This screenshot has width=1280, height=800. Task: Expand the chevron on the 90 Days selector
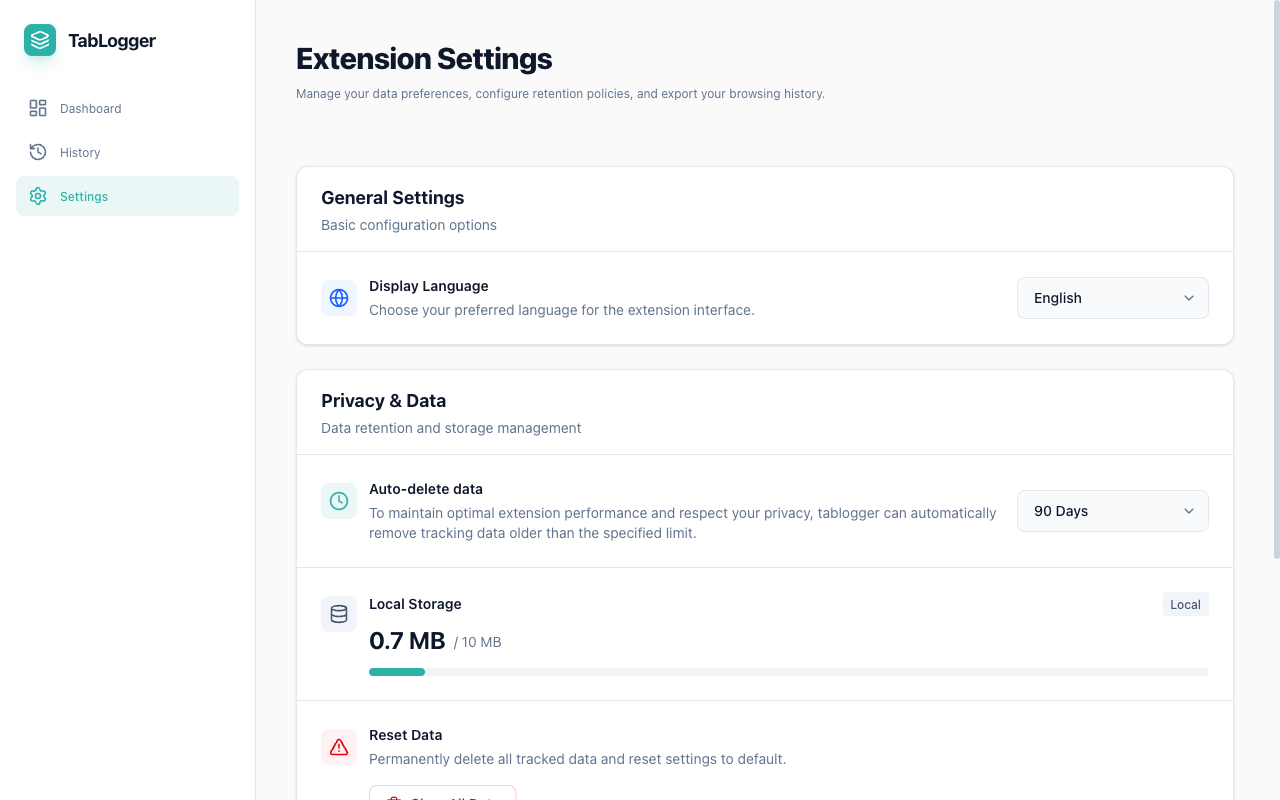coord(1188,511)
